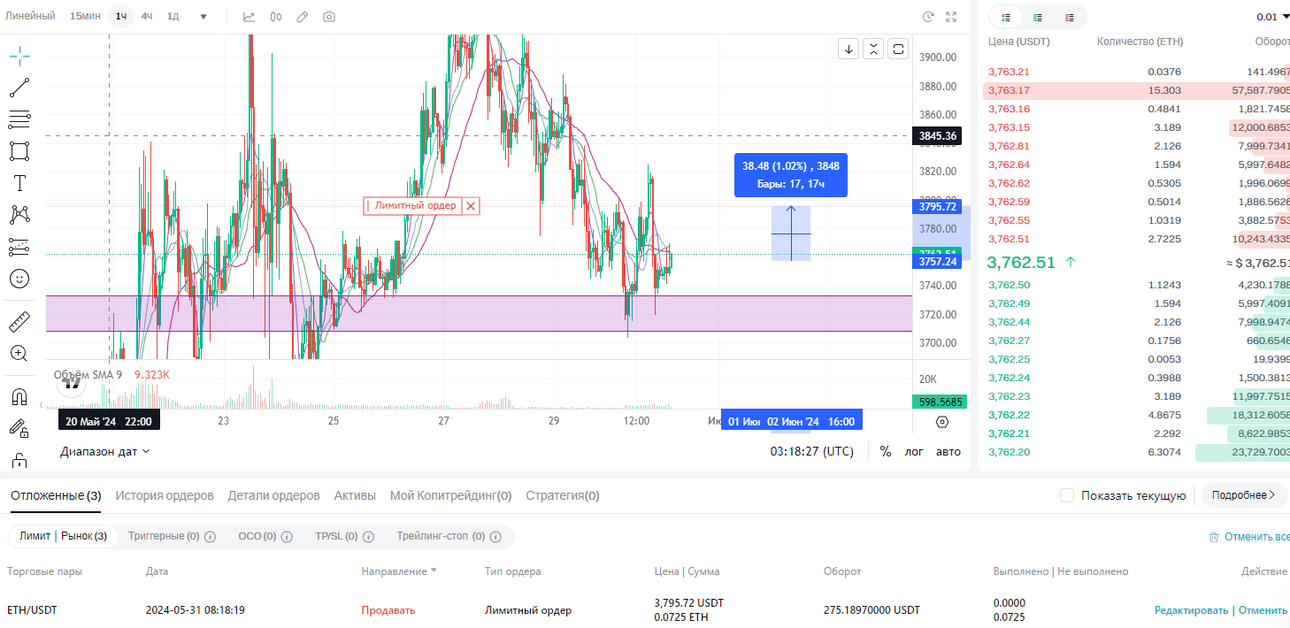Select the 1ч timeframe
The height and width of the screenshot is (628, 1290).
pyautogui.click(x=121, y=17)
